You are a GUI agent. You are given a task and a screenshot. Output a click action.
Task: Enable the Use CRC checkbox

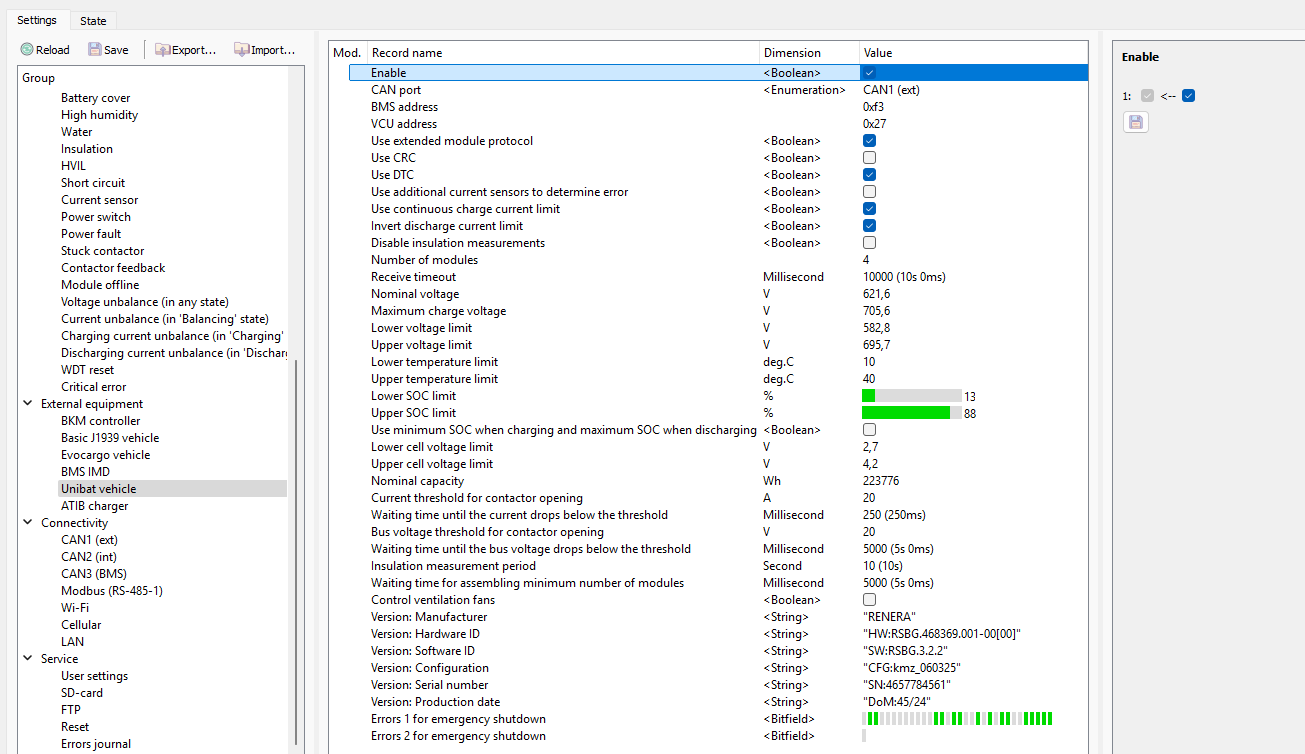[x=870, y=158]
